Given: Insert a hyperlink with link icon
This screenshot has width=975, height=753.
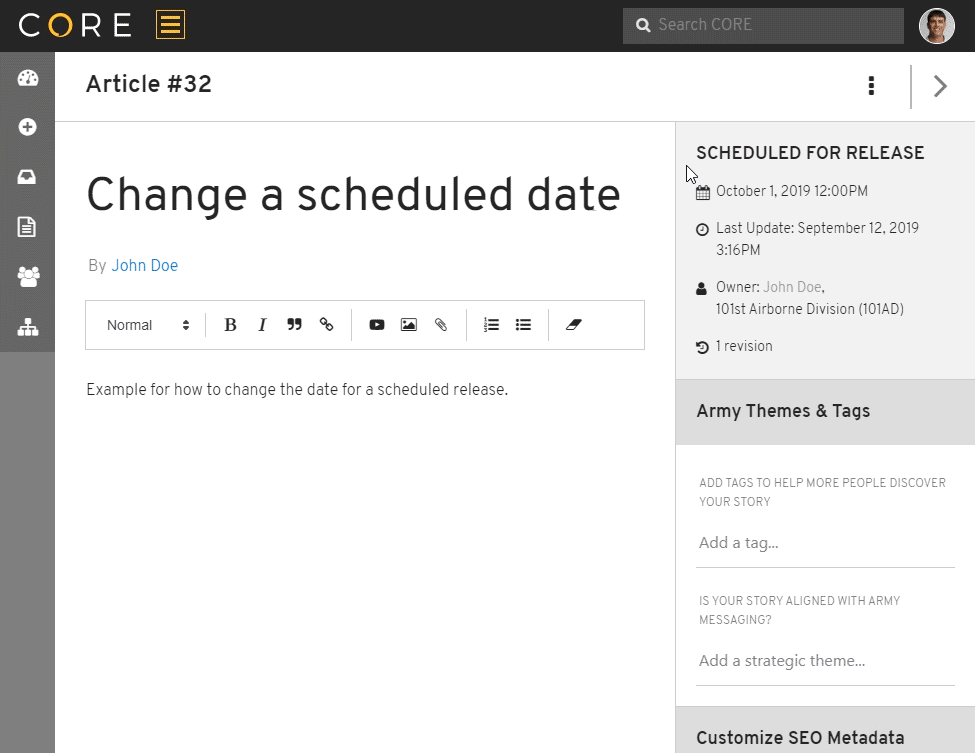Looking at the screenshot, I should tap(326, 325).
